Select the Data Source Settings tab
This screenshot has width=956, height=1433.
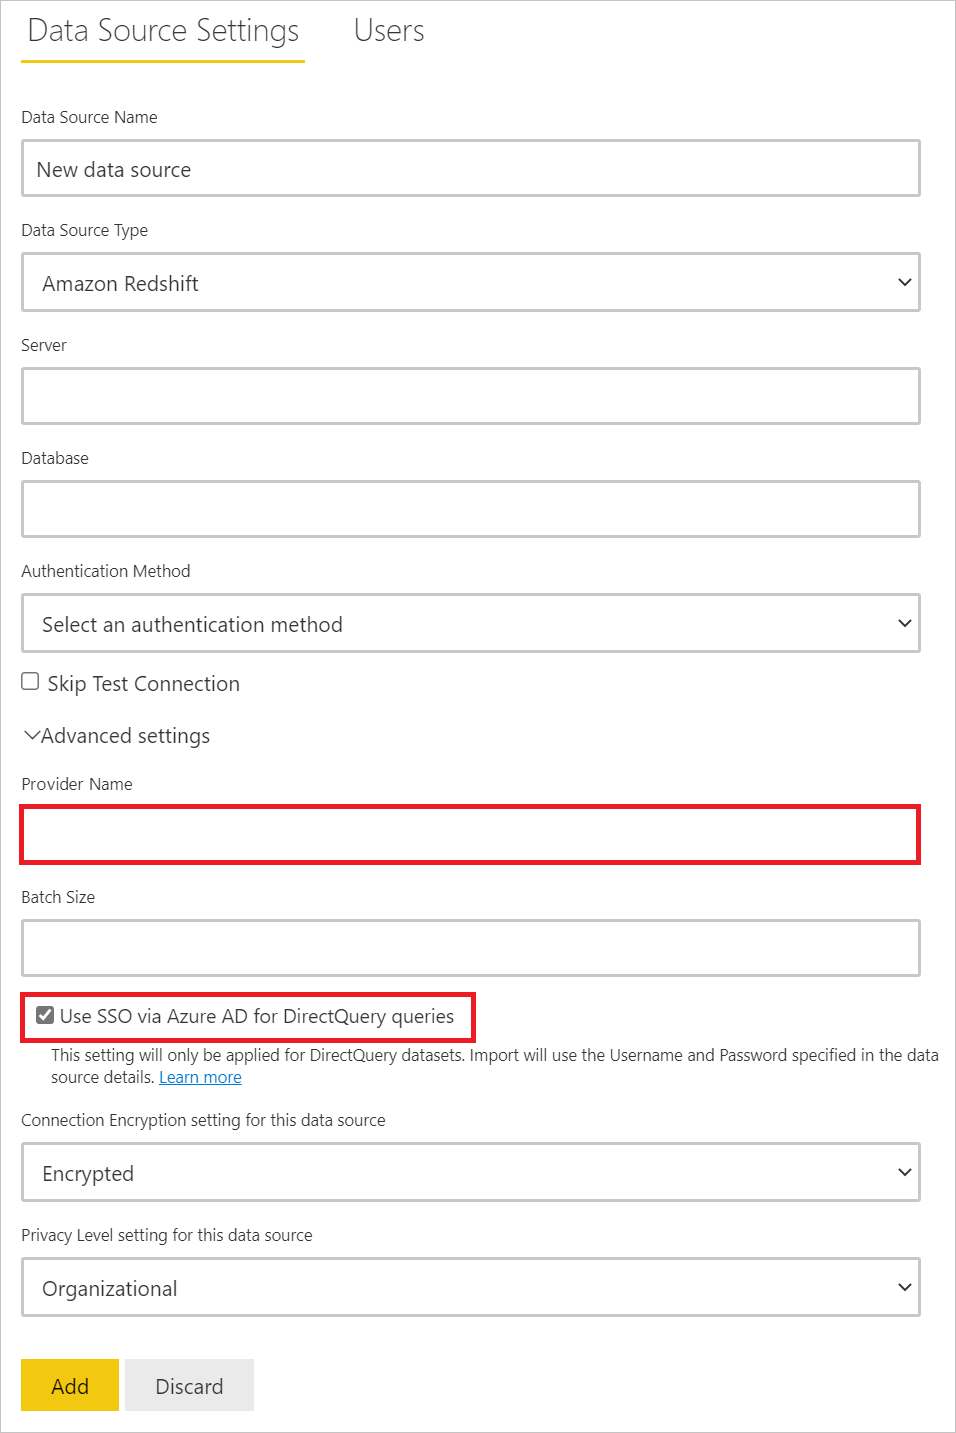[162, 30]
